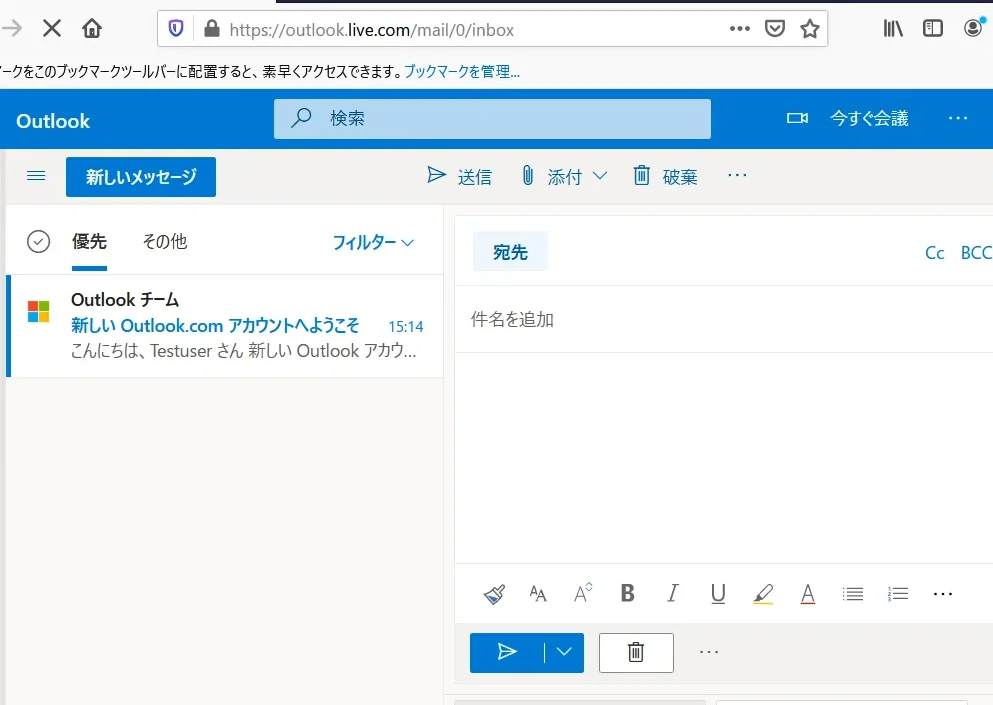Viewport: 993px width, 705px height.
Task: Open more options beside the discard button
Action: pyautogui.click(x=709, y=652)
